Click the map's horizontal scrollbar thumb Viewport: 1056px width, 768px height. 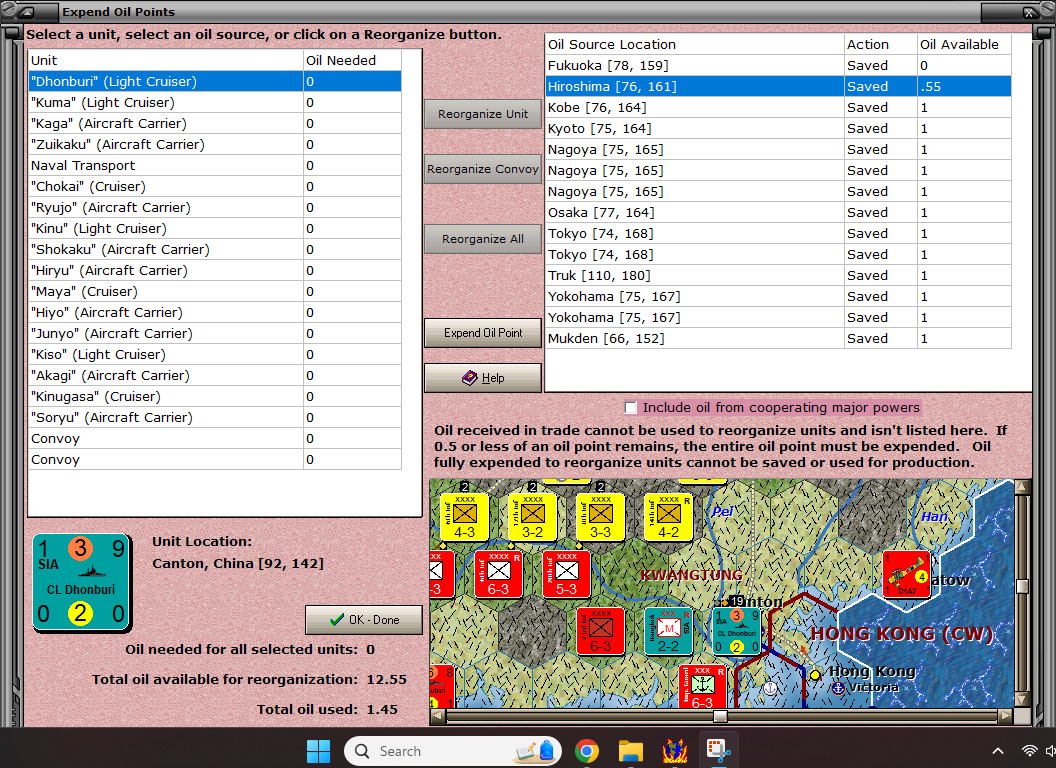721,716
